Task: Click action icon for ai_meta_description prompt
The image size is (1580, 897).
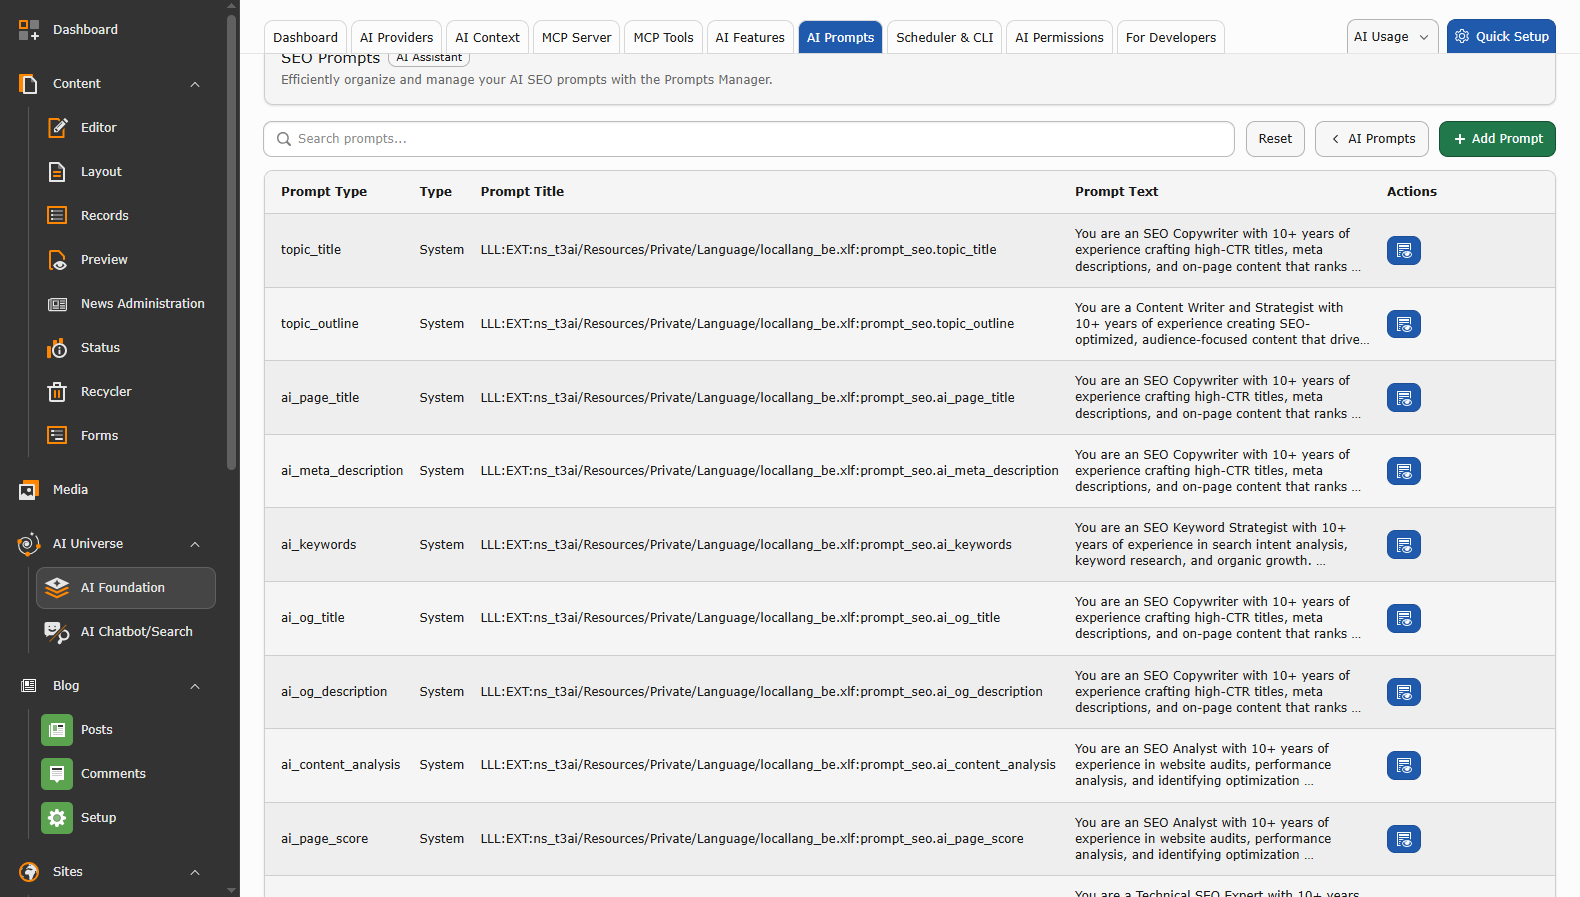Action: pos(1404,471)
